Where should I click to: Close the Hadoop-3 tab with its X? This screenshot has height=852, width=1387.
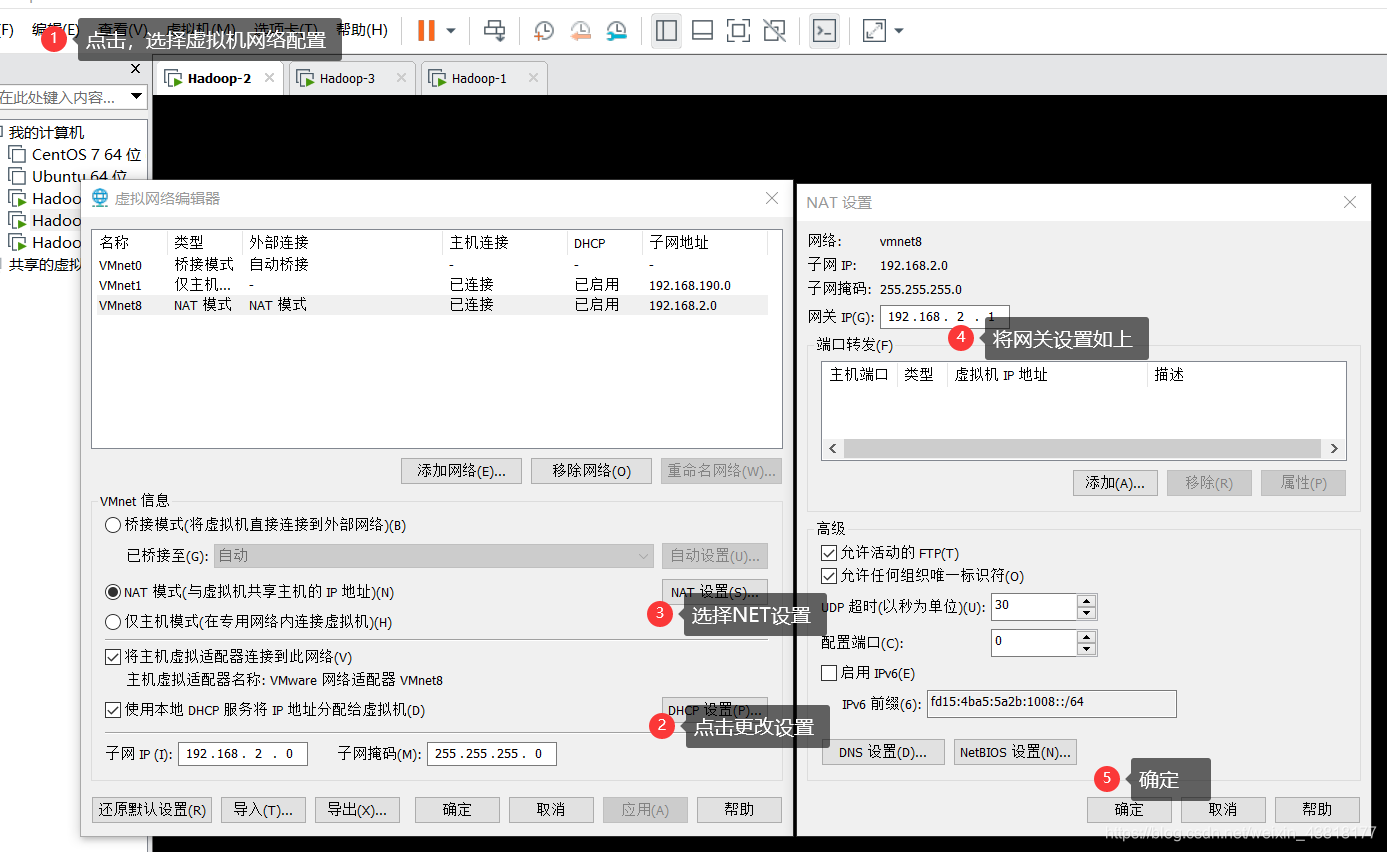401,77
